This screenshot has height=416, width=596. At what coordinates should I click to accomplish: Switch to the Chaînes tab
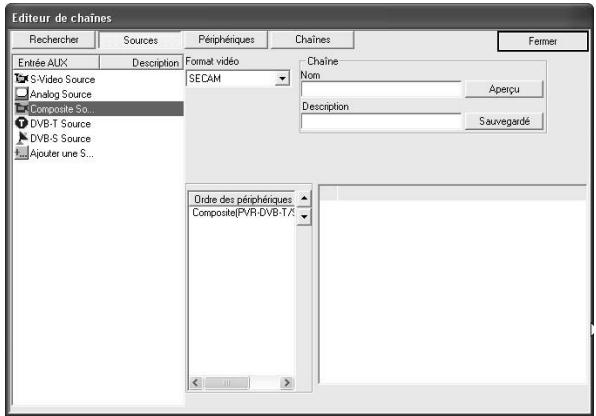(x=312, y=40)
